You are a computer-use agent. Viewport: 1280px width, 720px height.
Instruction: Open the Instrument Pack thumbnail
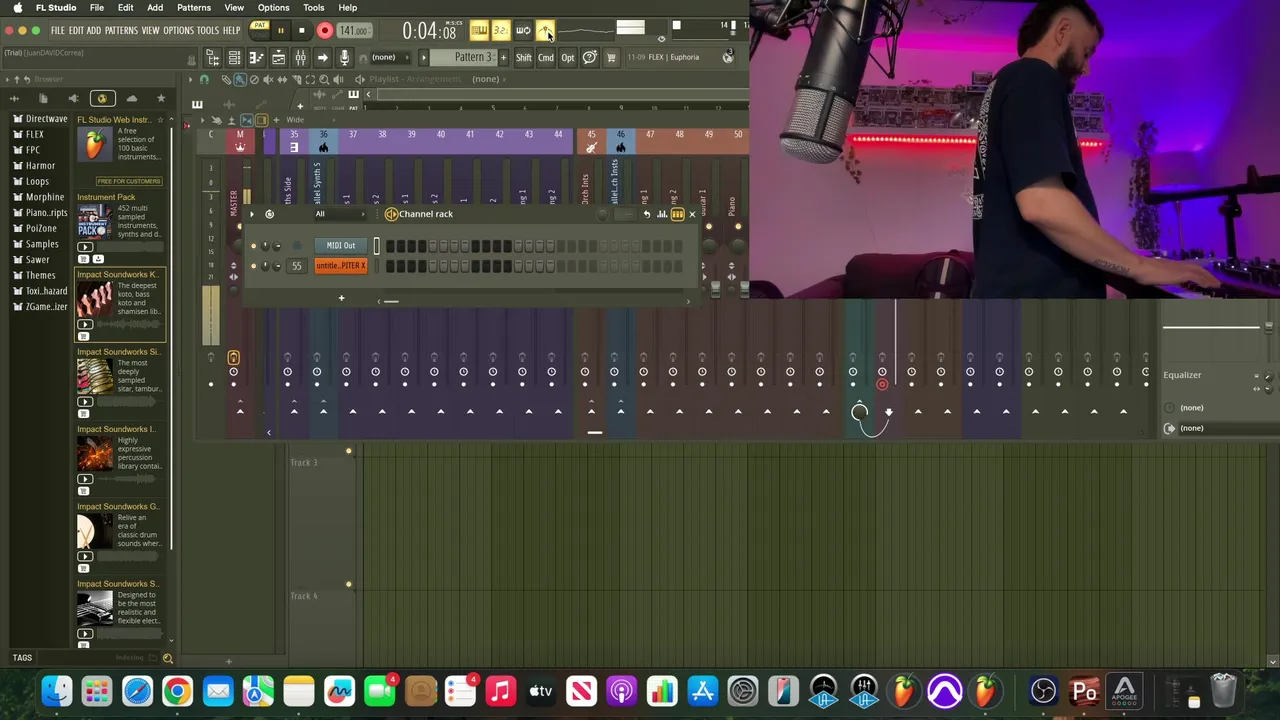(94, 222)
